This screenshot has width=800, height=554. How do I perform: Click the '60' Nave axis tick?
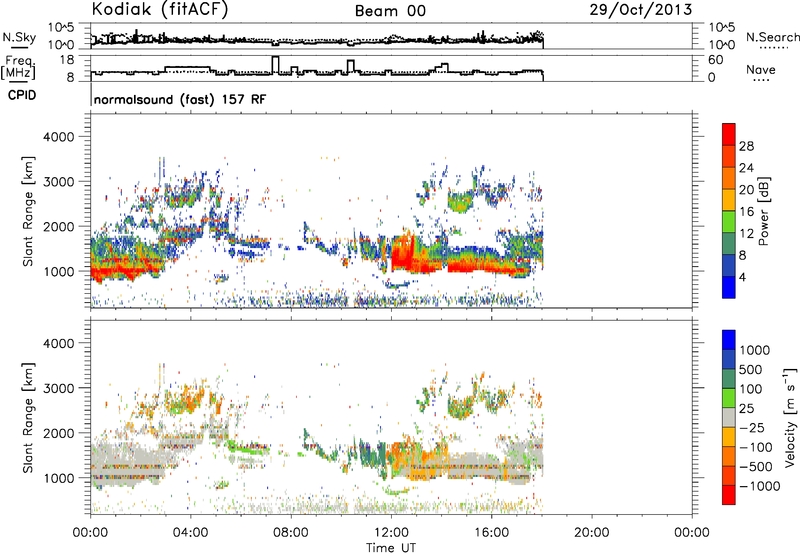[x=715, y=60]
